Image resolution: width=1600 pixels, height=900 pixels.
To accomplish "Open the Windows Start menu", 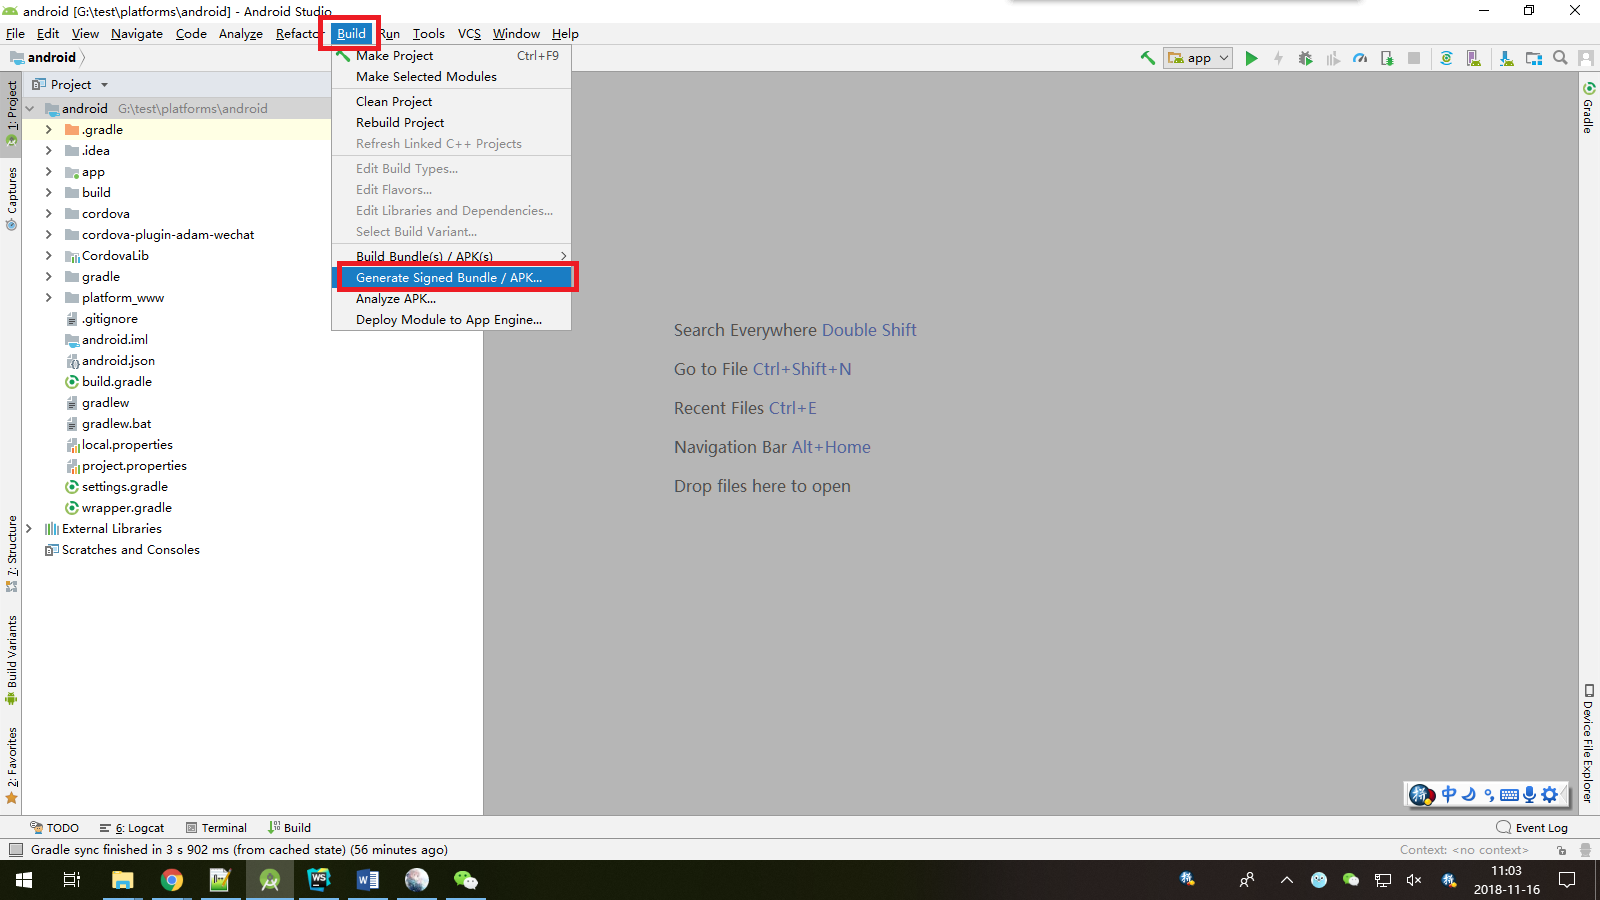I will (24, 880).
